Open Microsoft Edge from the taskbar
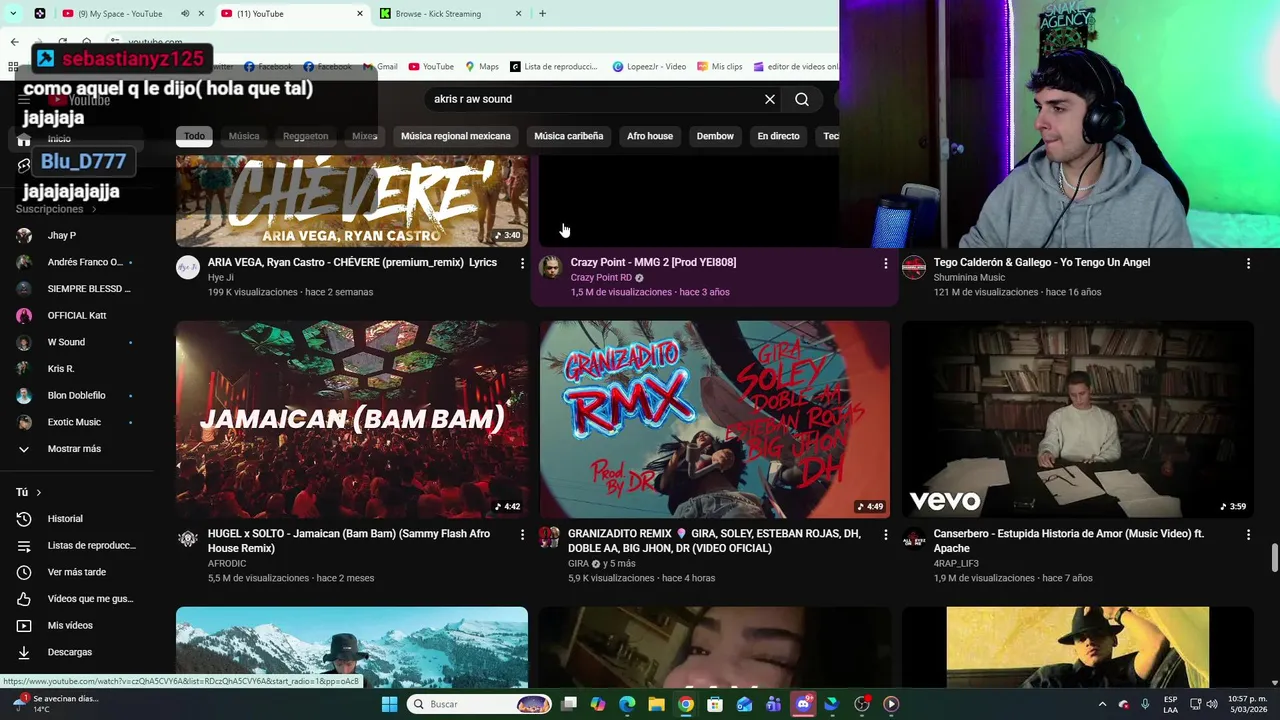Viewport: 1280px width, 720px height. coord(627,704)
